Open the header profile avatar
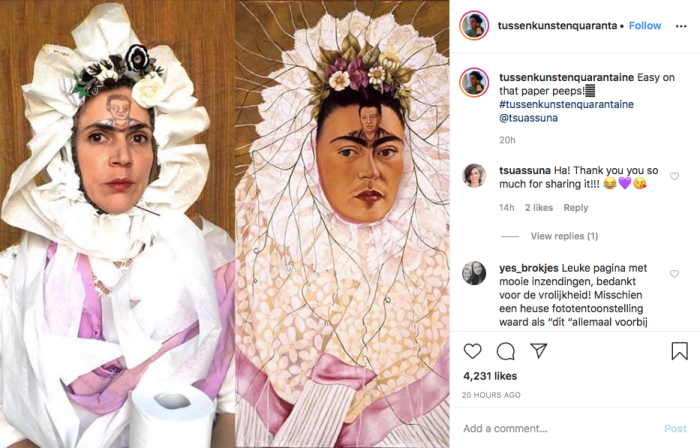The image size is (700, 448). pos(475,25)
